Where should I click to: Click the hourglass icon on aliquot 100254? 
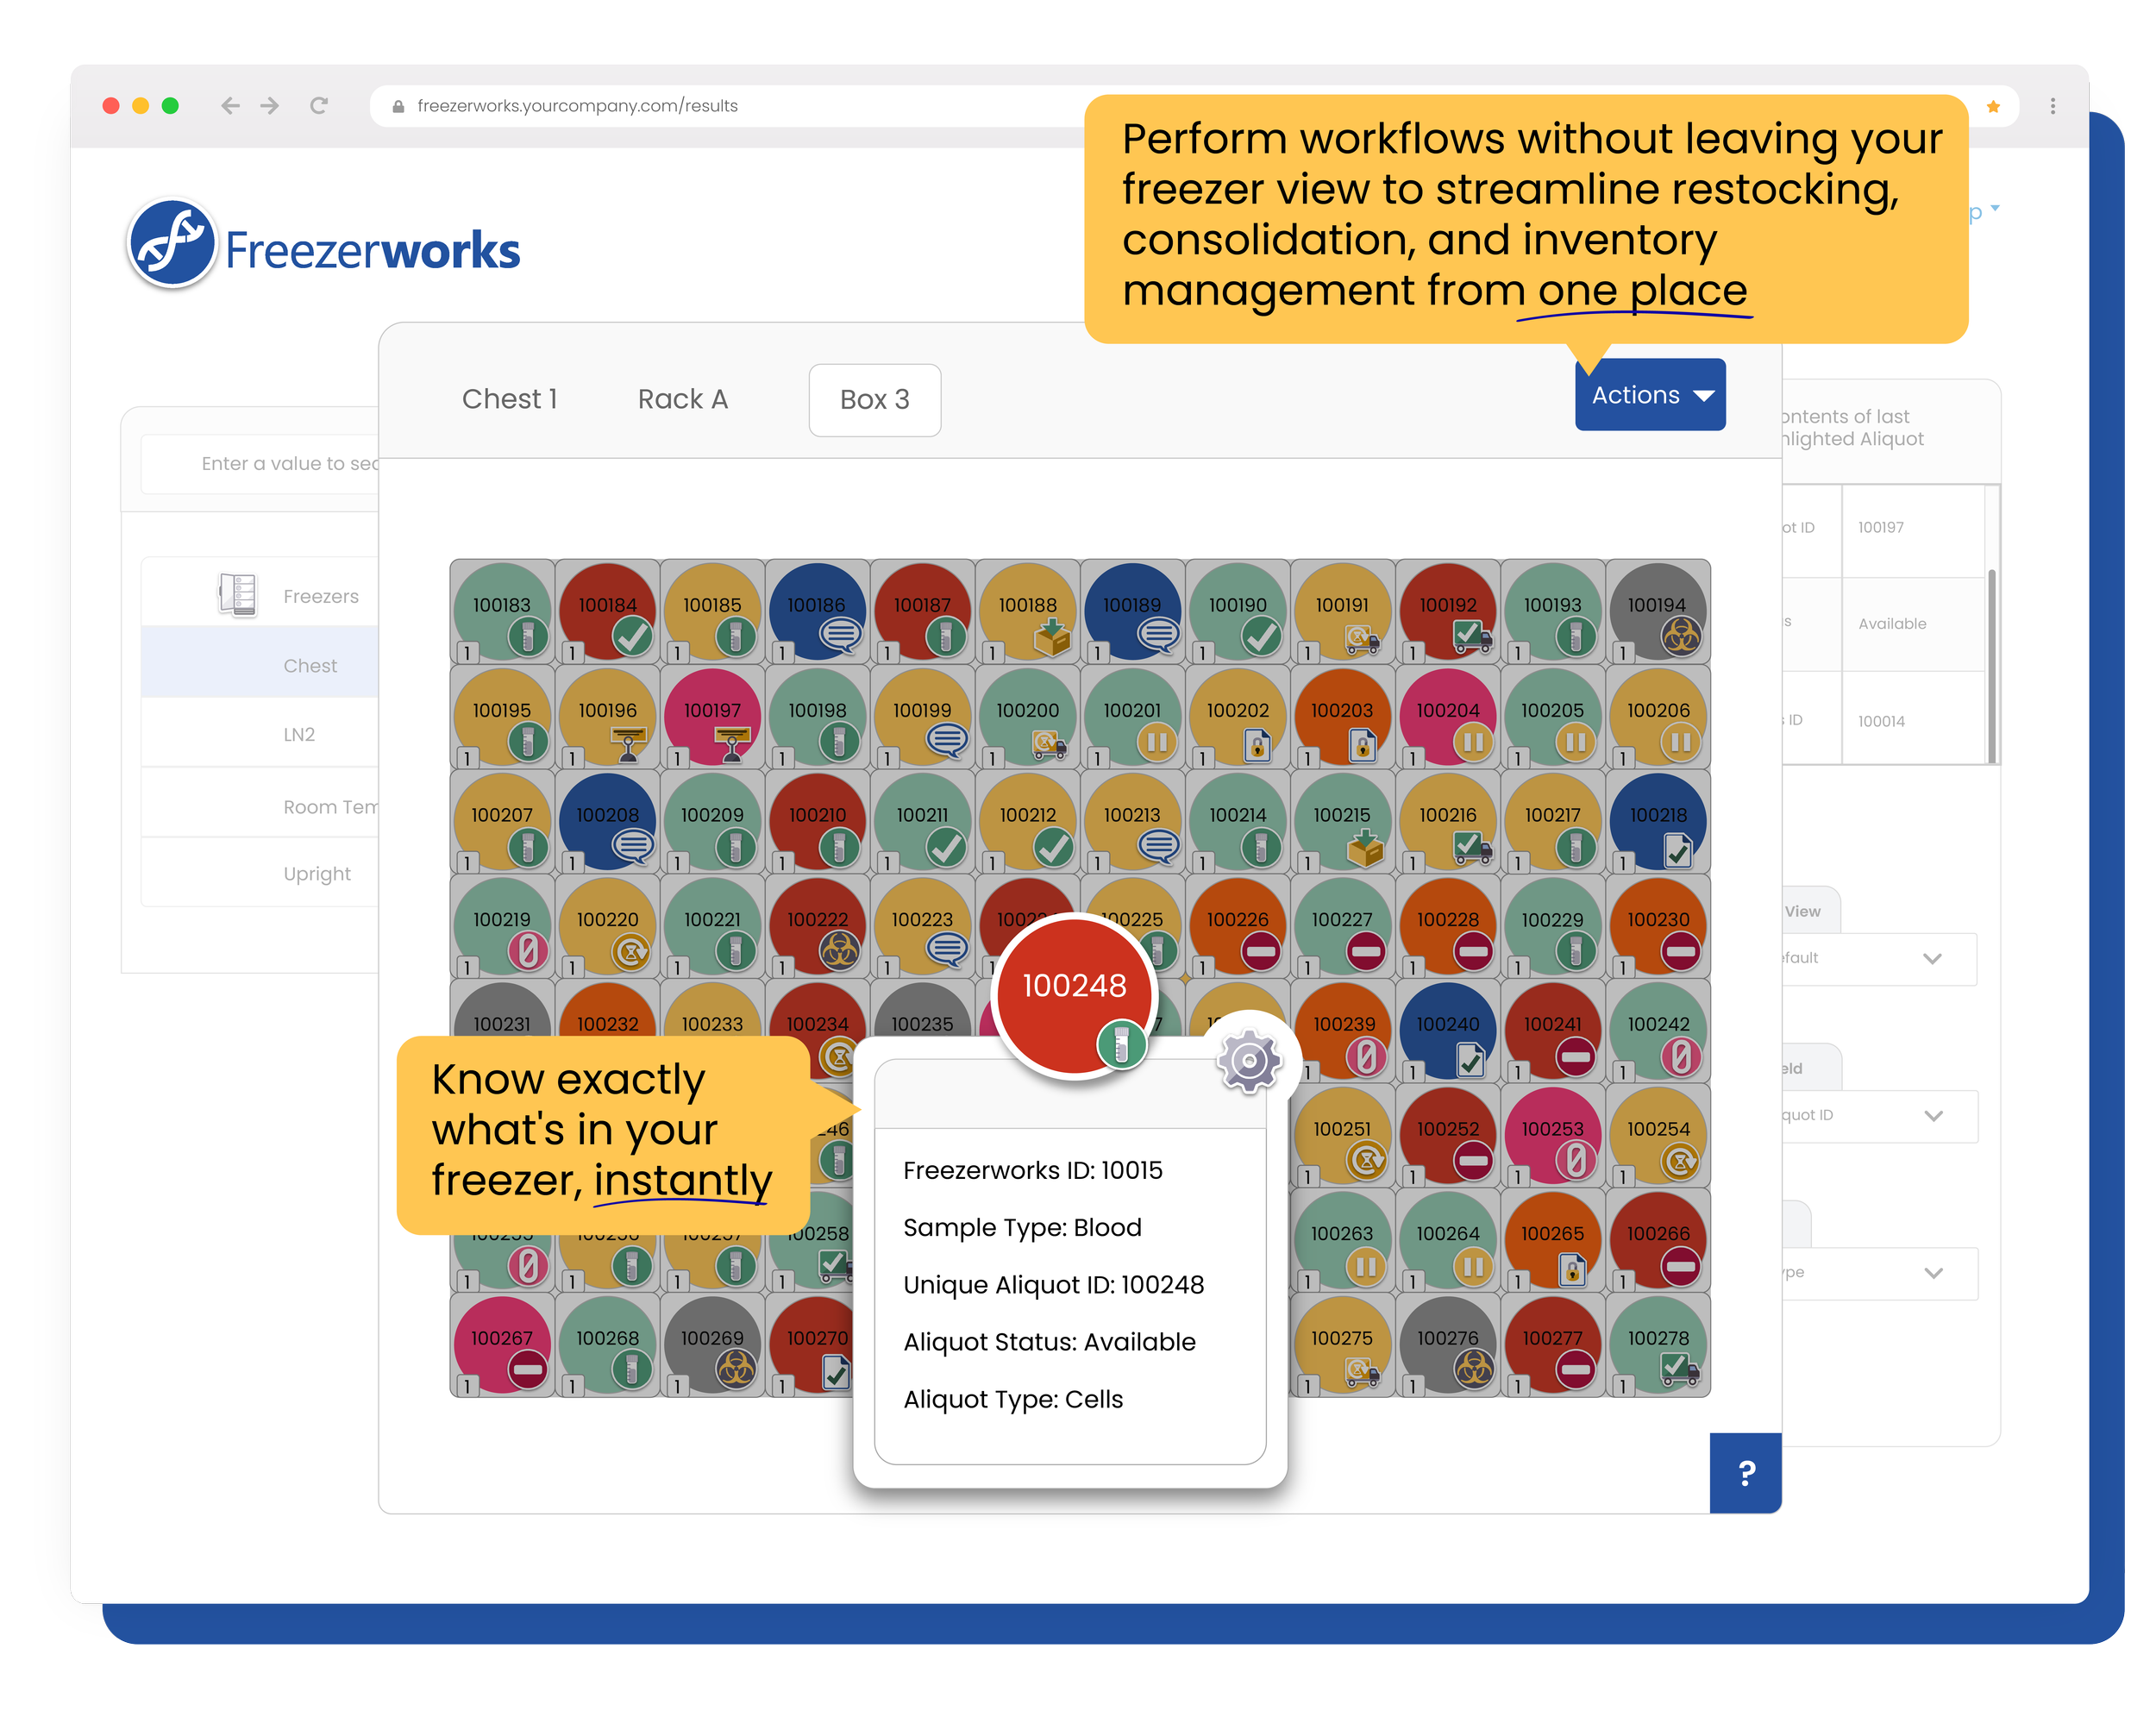pyautogui.click(x=1681, y=1161)
